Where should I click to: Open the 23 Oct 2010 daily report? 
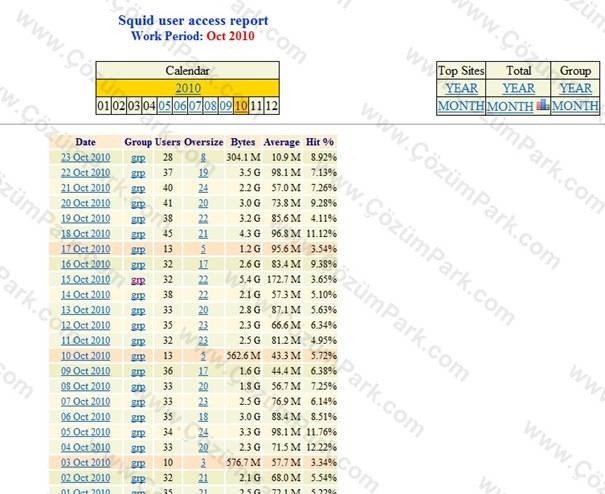pos(85,157)
